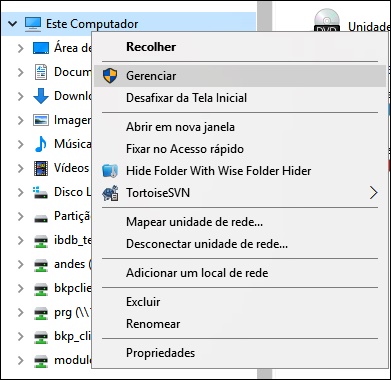Click the Wise Folder Hider icon
This screenshot has width=391, height=380.
pos(110,171)
